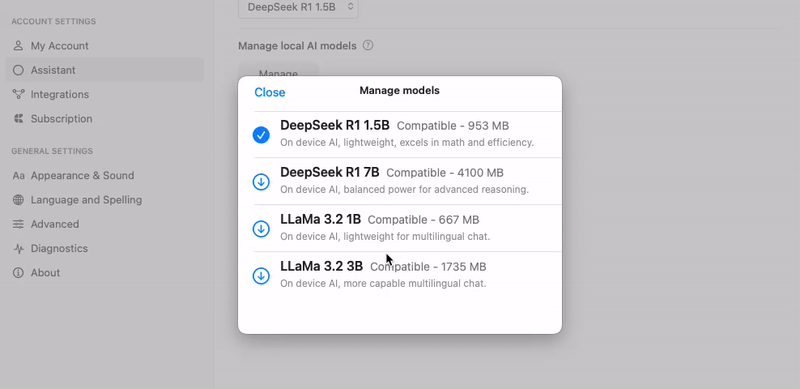Click the Diagnostics pulse icon
800x389 pixels.
pos(18,249)
